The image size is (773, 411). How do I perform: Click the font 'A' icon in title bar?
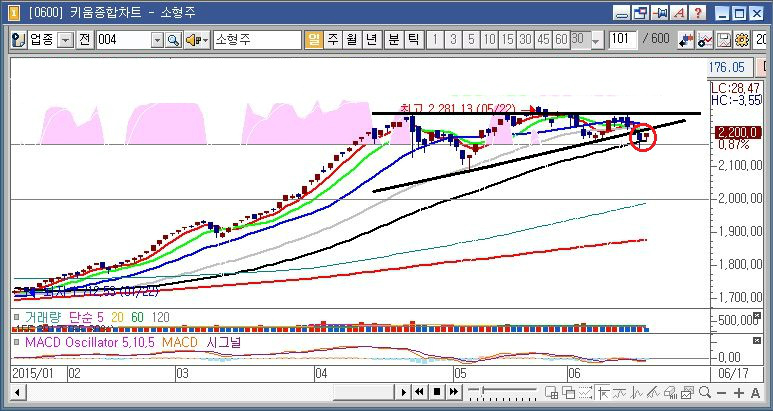pyautogui.click(x=679, y=14)
